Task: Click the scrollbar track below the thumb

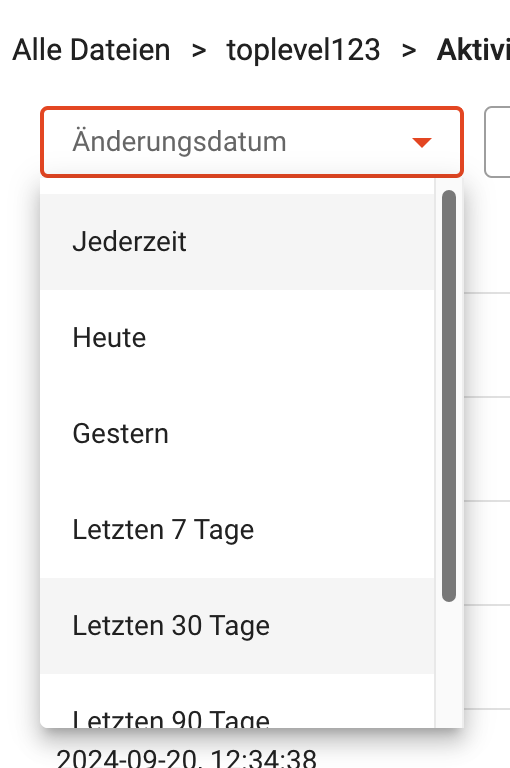Action: [x=449, y=665]
